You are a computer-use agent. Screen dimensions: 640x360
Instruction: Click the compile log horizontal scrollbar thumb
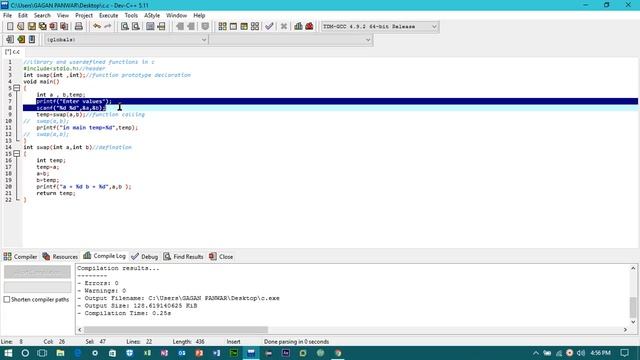coord(176,330)
